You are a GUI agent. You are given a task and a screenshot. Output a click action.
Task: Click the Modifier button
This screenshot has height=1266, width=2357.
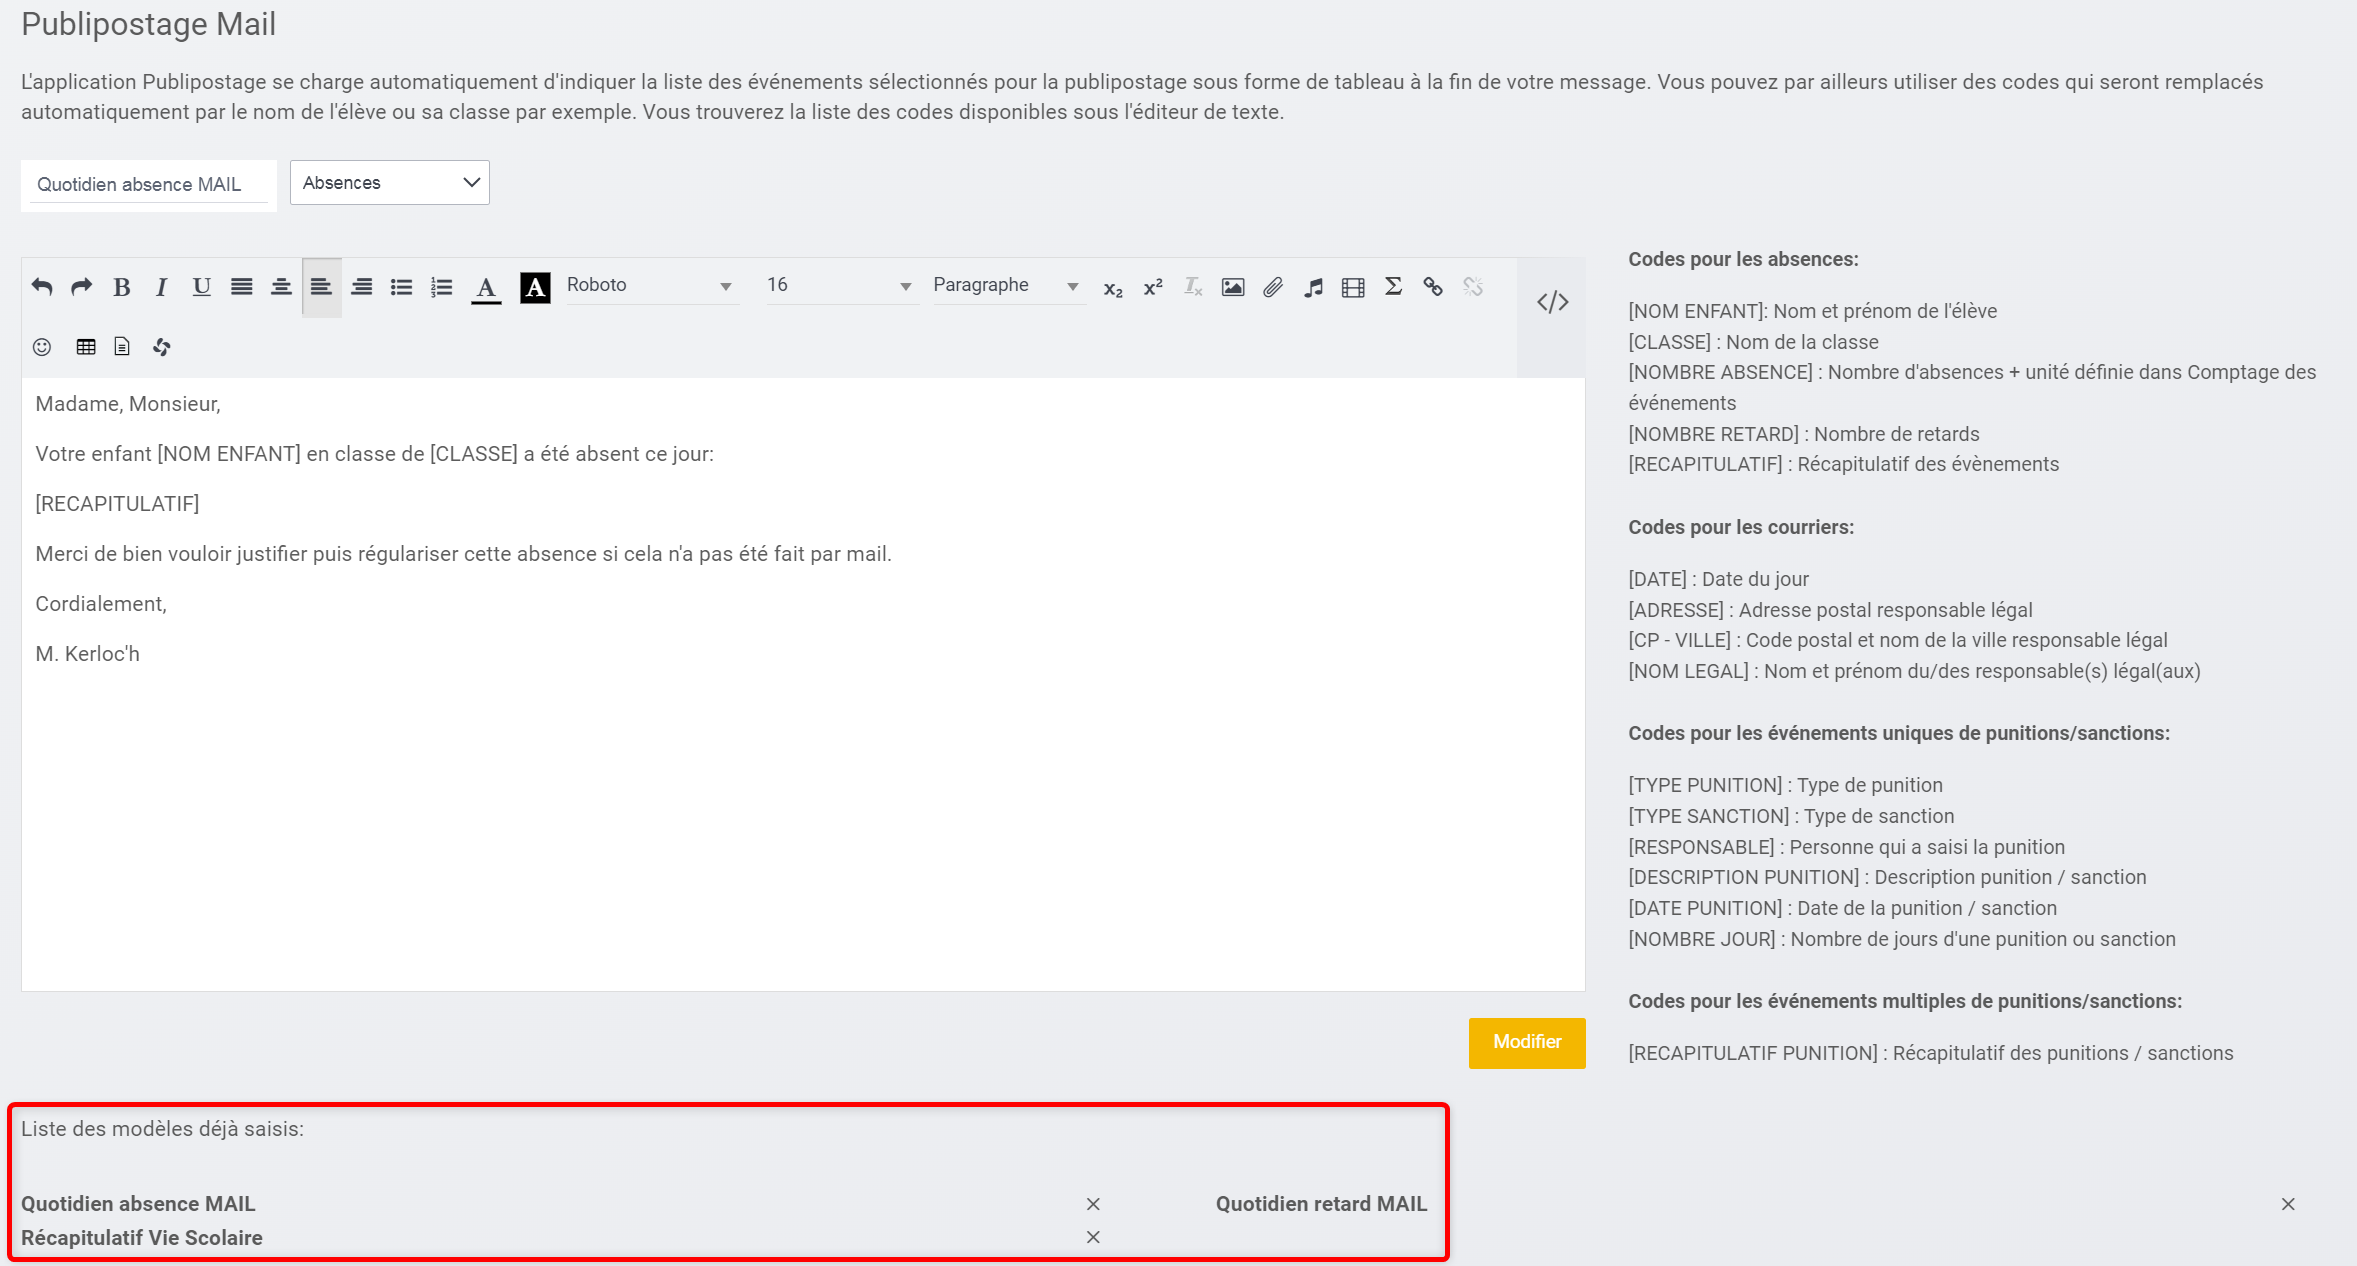coord(1527,1043)
